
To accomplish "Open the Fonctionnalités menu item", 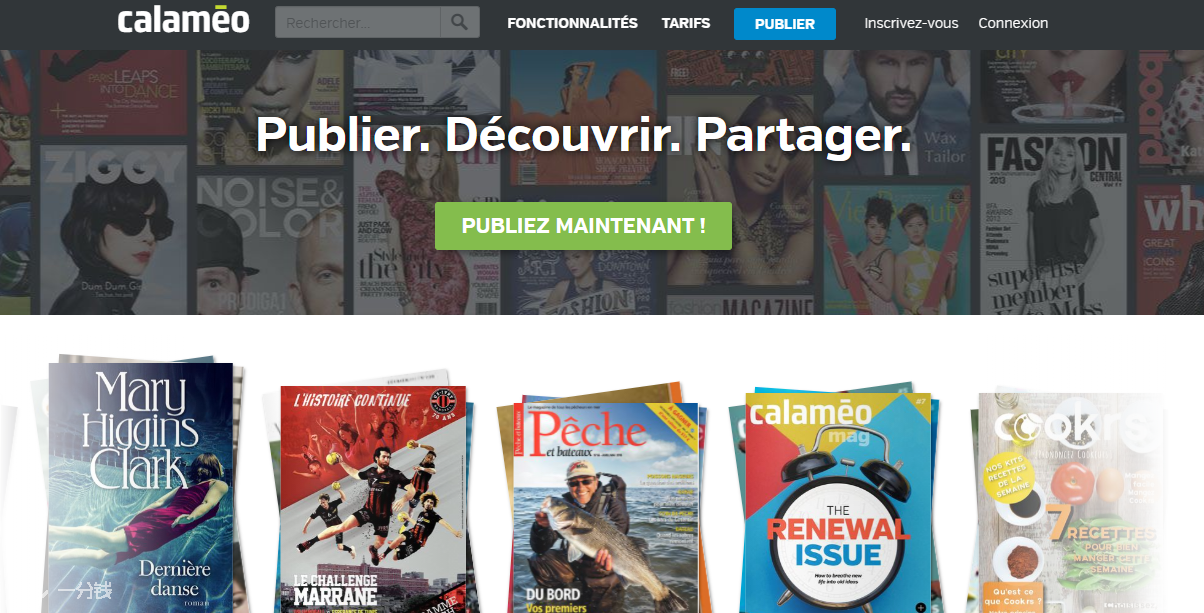I will click(572, 23).
